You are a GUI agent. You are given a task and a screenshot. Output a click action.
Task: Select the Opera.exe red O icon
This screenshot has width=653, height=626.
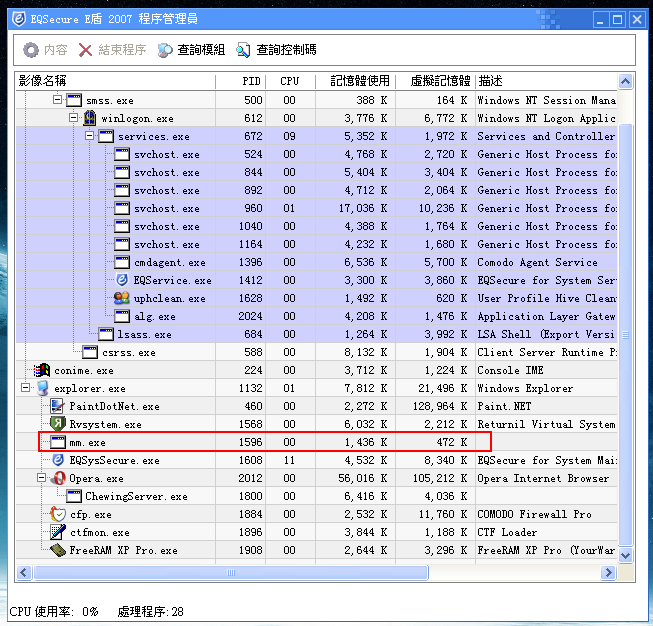(58, 478)
